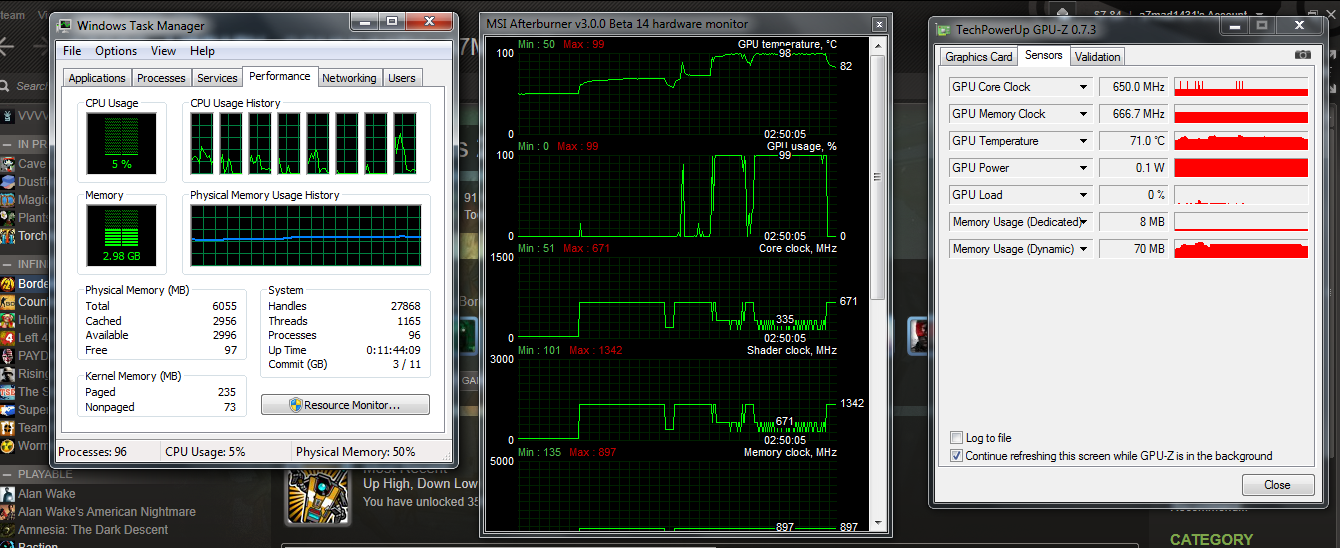Open the GPU Power sensor dropdown
The image size is (1340, 548).
pyautogui.click(x=1083, y=168)
